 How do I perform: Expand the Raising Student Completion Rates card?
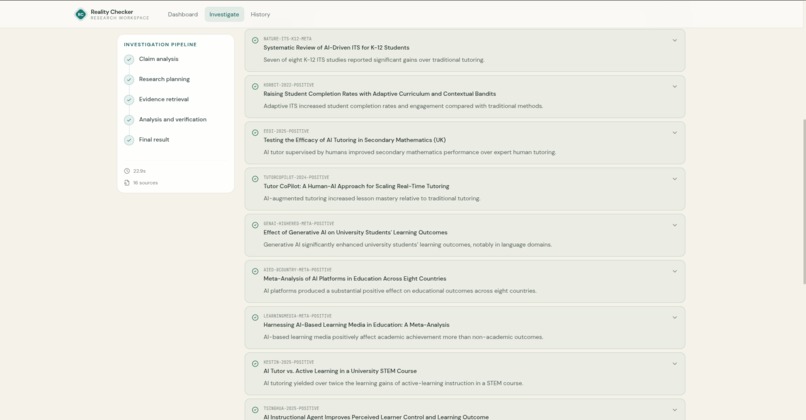(x=674, y=86)
